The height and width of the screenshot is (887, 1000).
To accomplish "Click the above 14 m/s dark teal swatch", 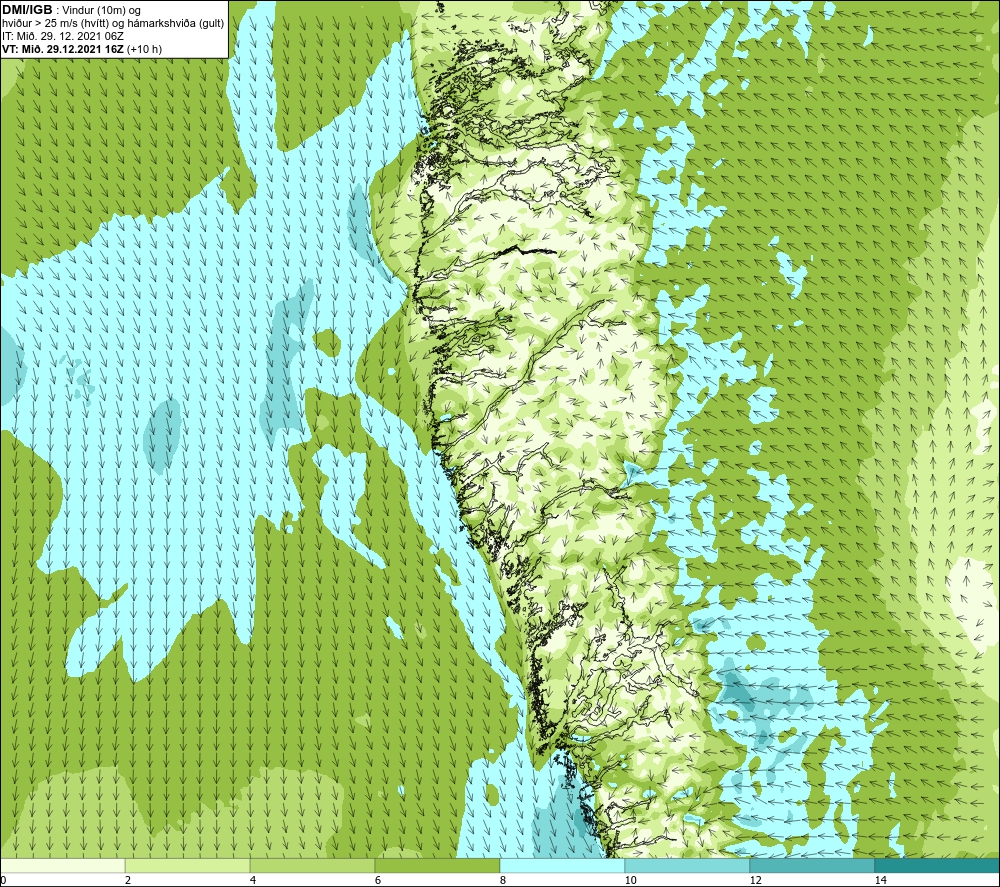I will pyautogui.click(x=938, y=865).
